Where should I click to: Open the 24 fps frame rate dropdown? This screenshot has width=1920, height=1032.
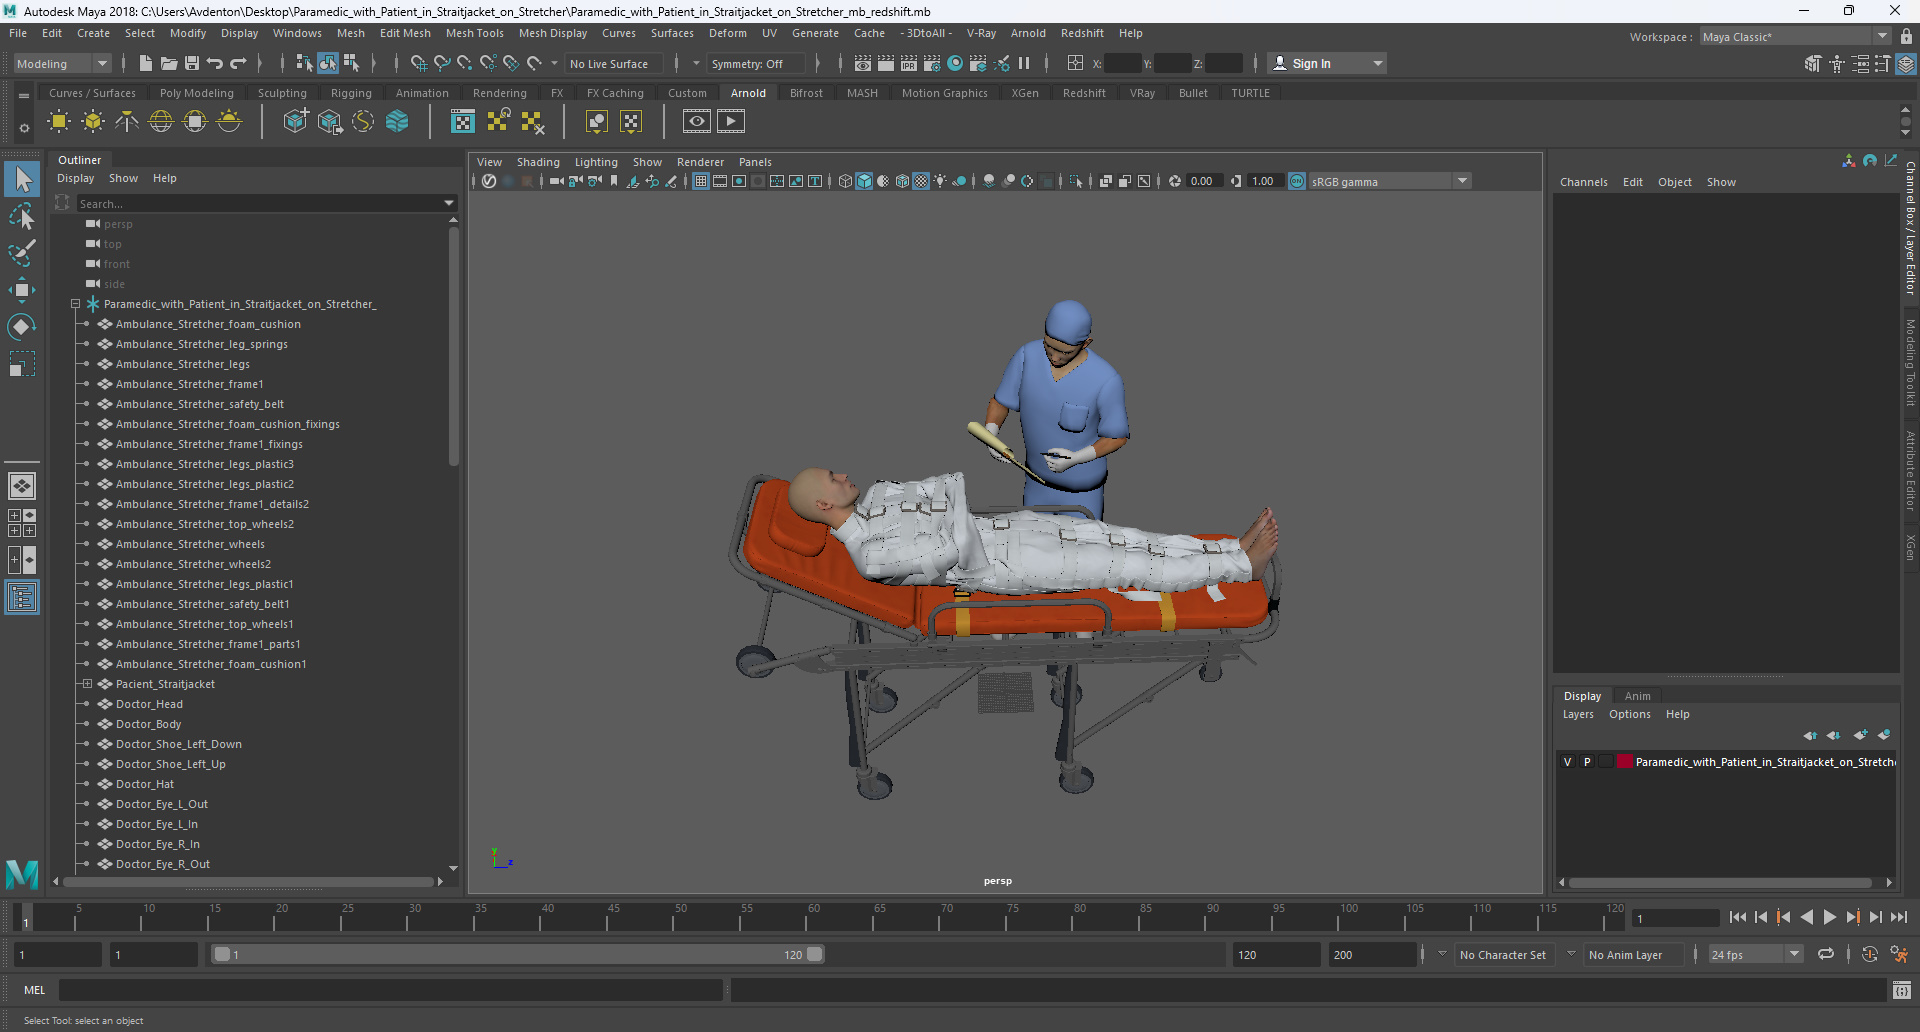point(1756,954)
